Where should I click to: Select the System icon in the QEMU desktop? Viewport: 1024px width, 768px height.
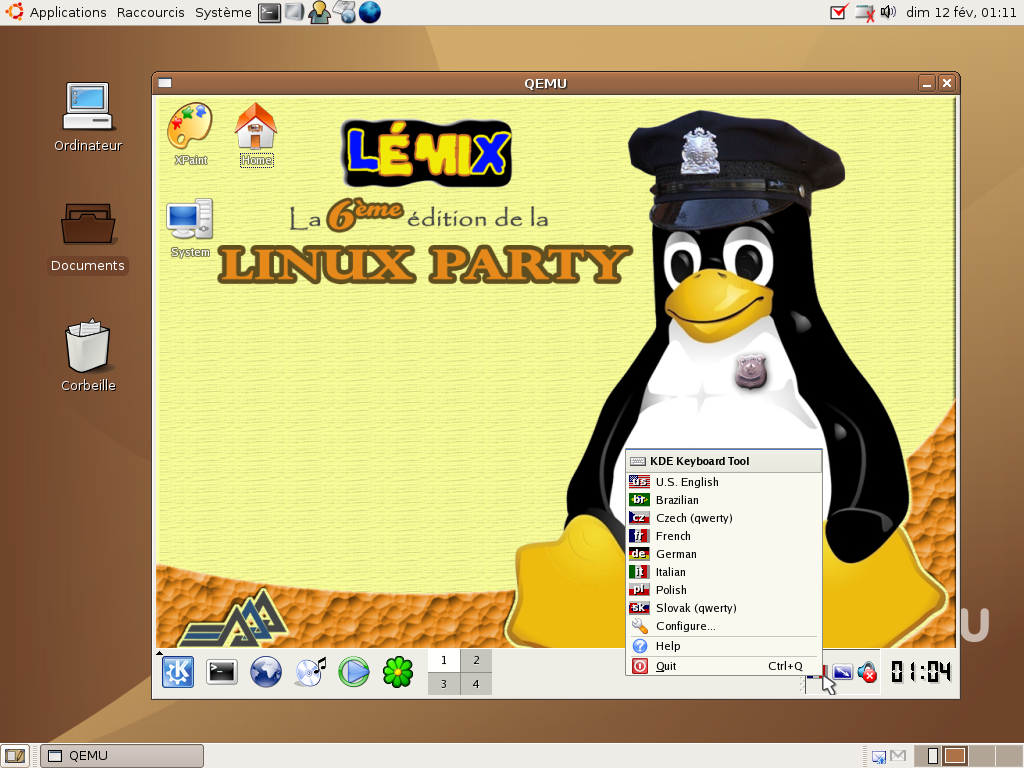(190, 228)
